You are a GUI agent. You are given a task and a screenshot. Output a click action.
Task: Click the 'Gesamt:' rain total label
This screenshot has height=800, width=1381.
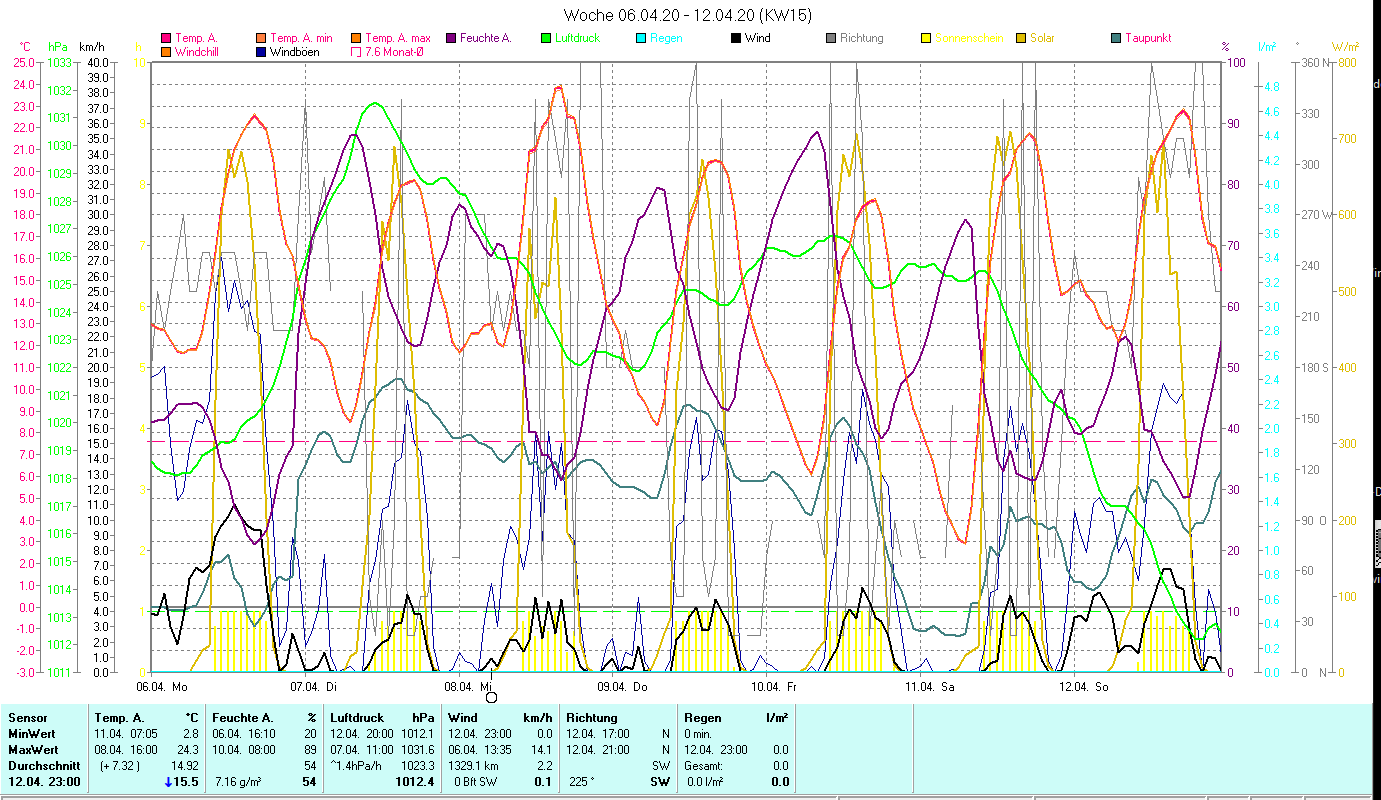pos(706,766)
